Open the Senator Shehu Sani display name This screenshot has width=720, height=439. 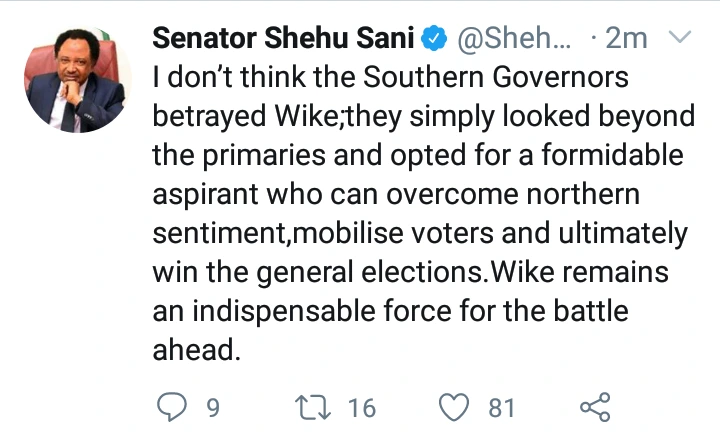[x=283, y=40]
